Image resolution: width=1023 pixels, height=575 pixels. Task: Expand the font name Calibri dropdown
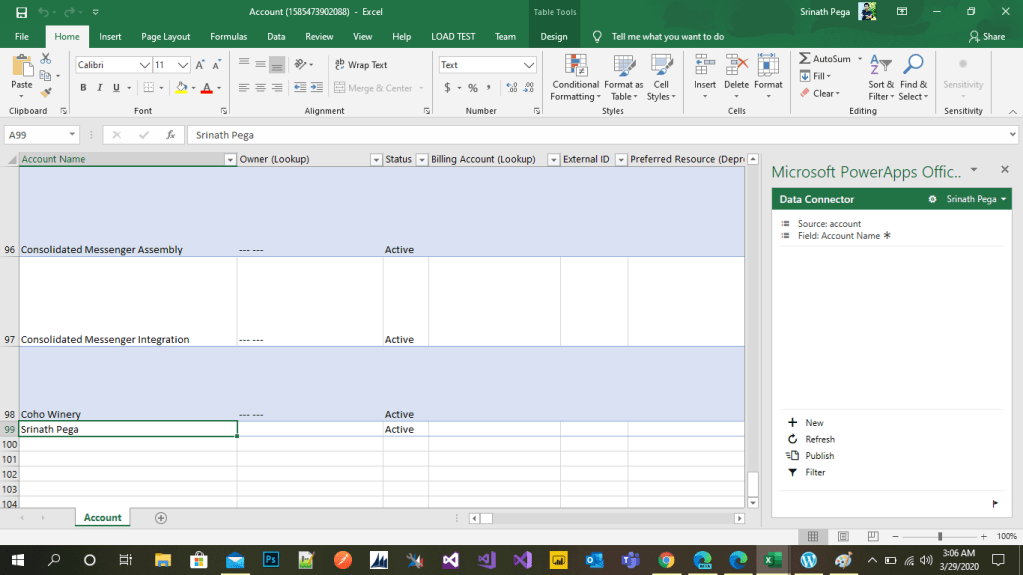pyautogui.click(x=144, y=65)
